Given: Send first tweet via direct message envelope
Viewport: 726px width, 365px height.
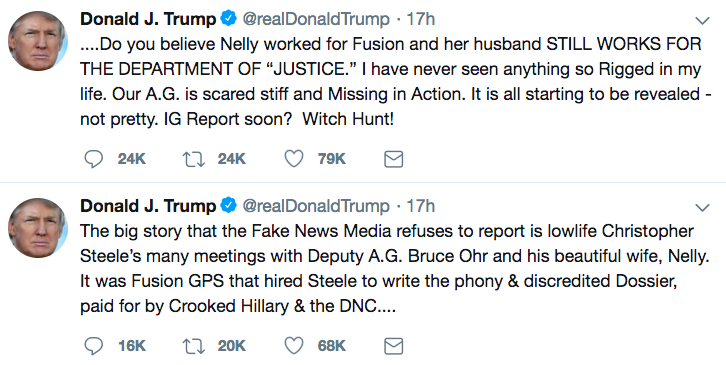Looking at the screenshot, I should (394, 159).
